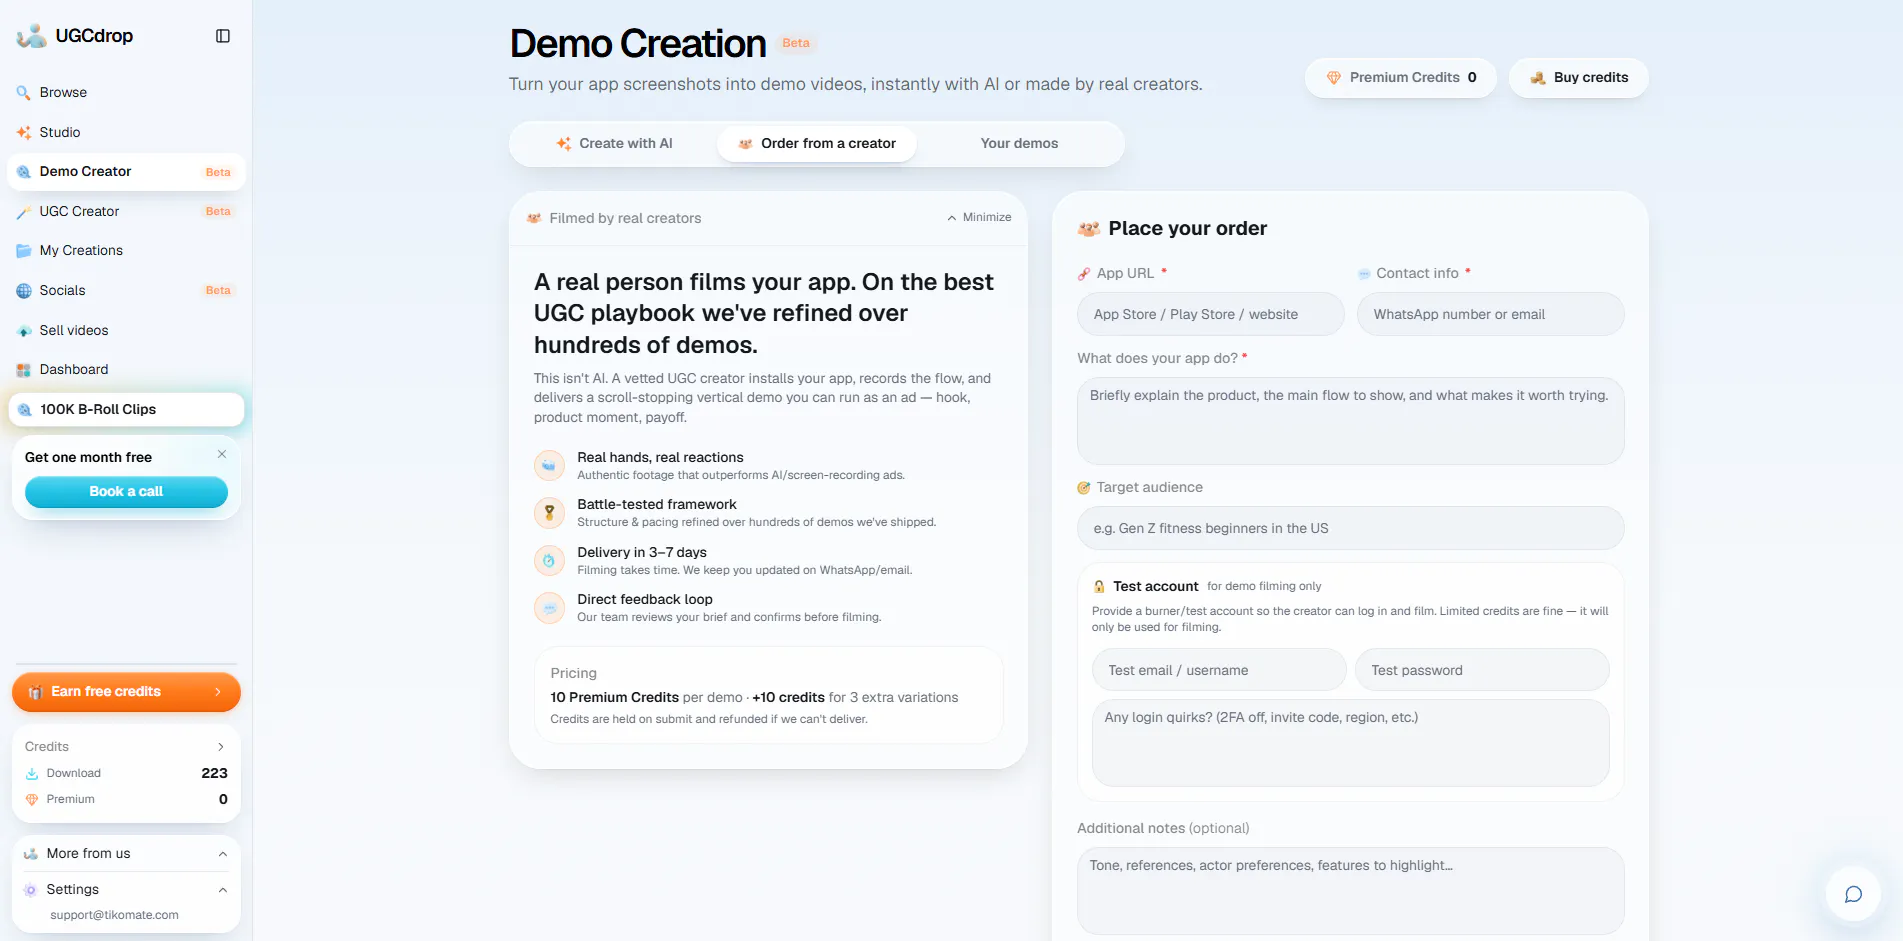Open Credits details chevron
The width and height of the screenshot is (1903, 941).
pyautogui.click(x=221, y=747)
